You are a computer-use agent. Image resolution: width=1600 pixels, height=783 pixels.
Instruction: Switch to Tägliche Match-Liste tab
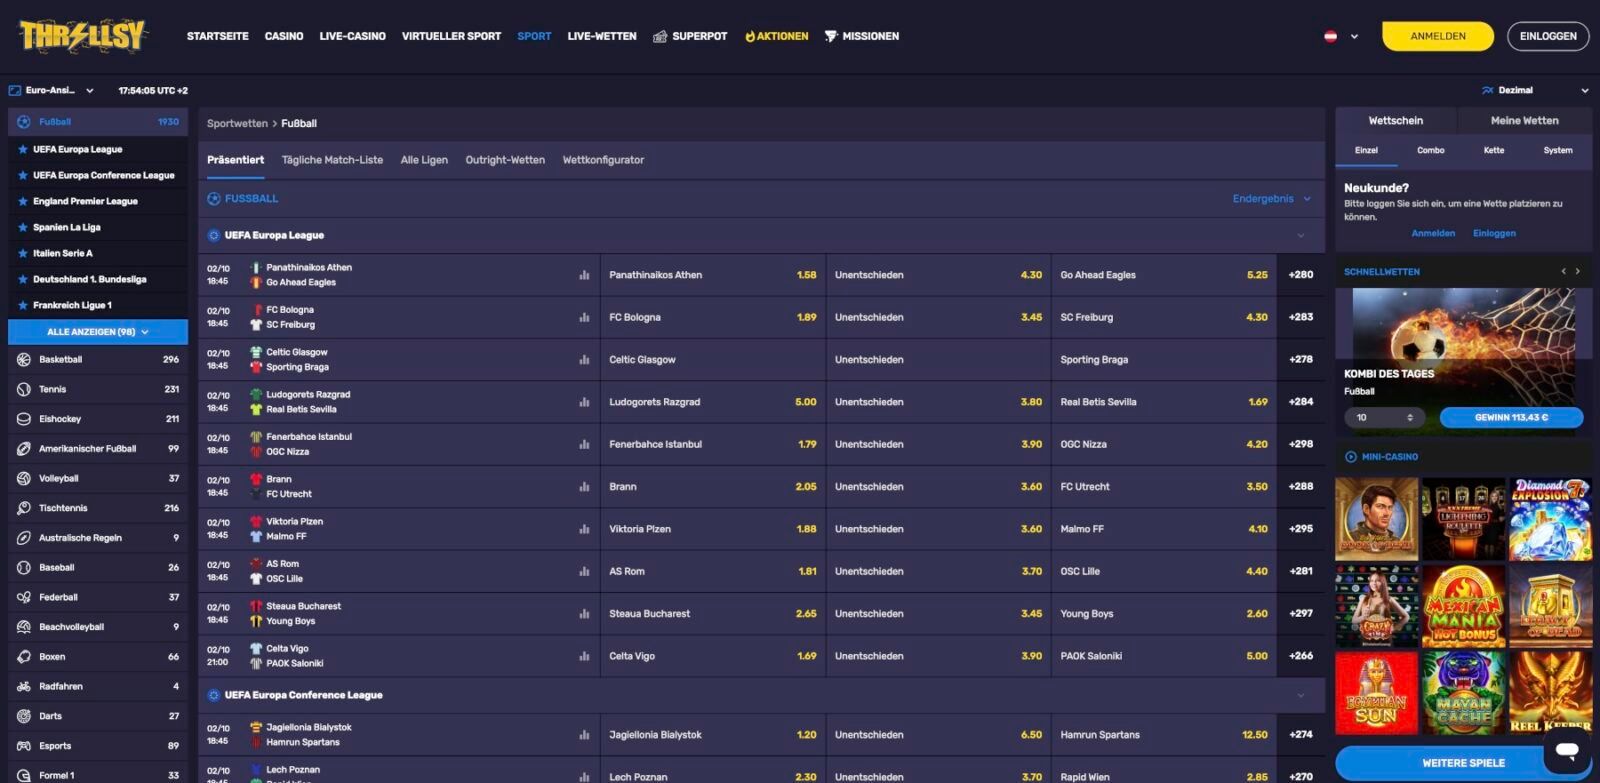pyautogui.click(x=332, y=160)
